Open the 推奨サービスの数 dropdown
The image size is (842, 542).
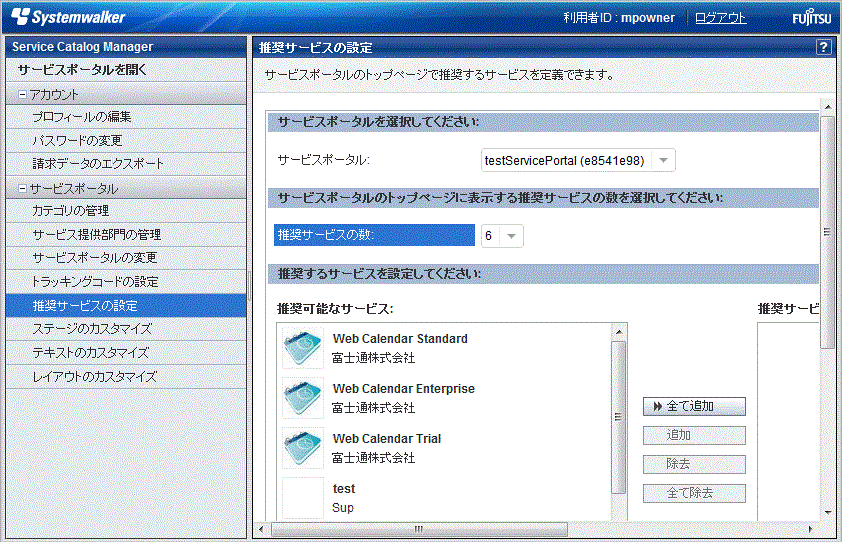(502, 236)
